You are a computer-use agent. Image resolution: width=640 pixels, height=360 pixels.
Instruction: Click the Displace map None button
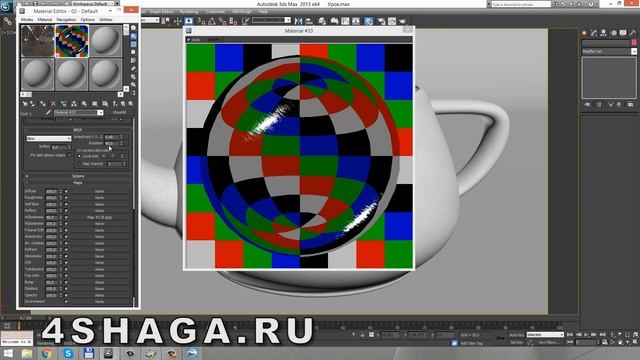coord(99,289)
